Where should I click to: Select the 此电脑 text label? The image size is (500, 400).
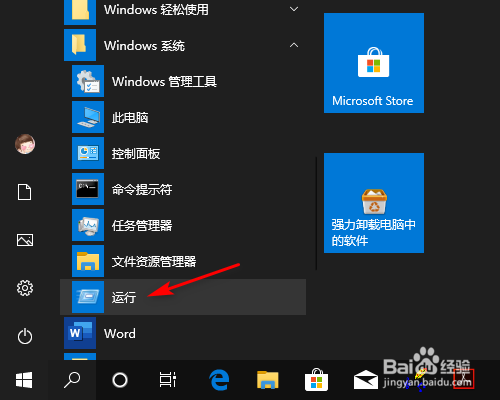coord(130,117)
